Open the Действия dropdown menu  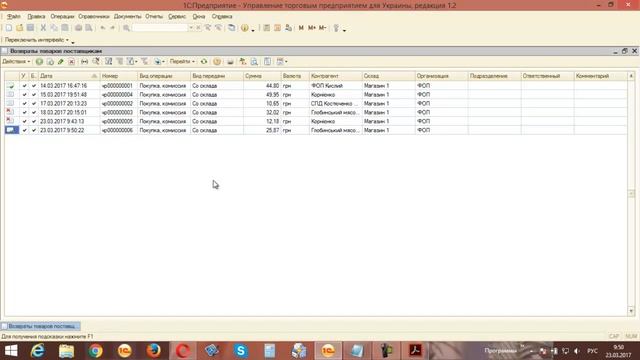click(x=16, y=62)
